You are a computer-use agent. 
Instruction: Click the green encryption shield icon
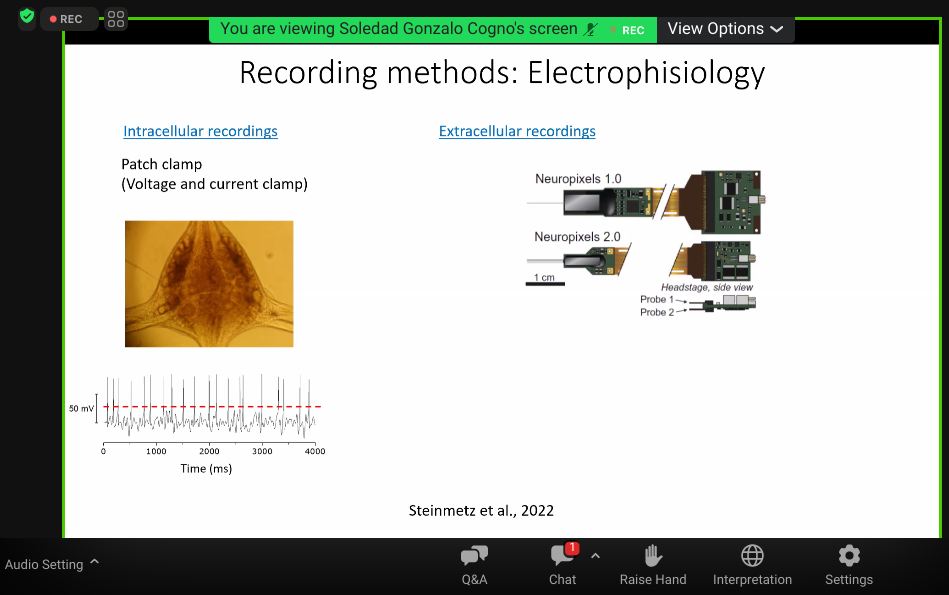pos(27,18)
